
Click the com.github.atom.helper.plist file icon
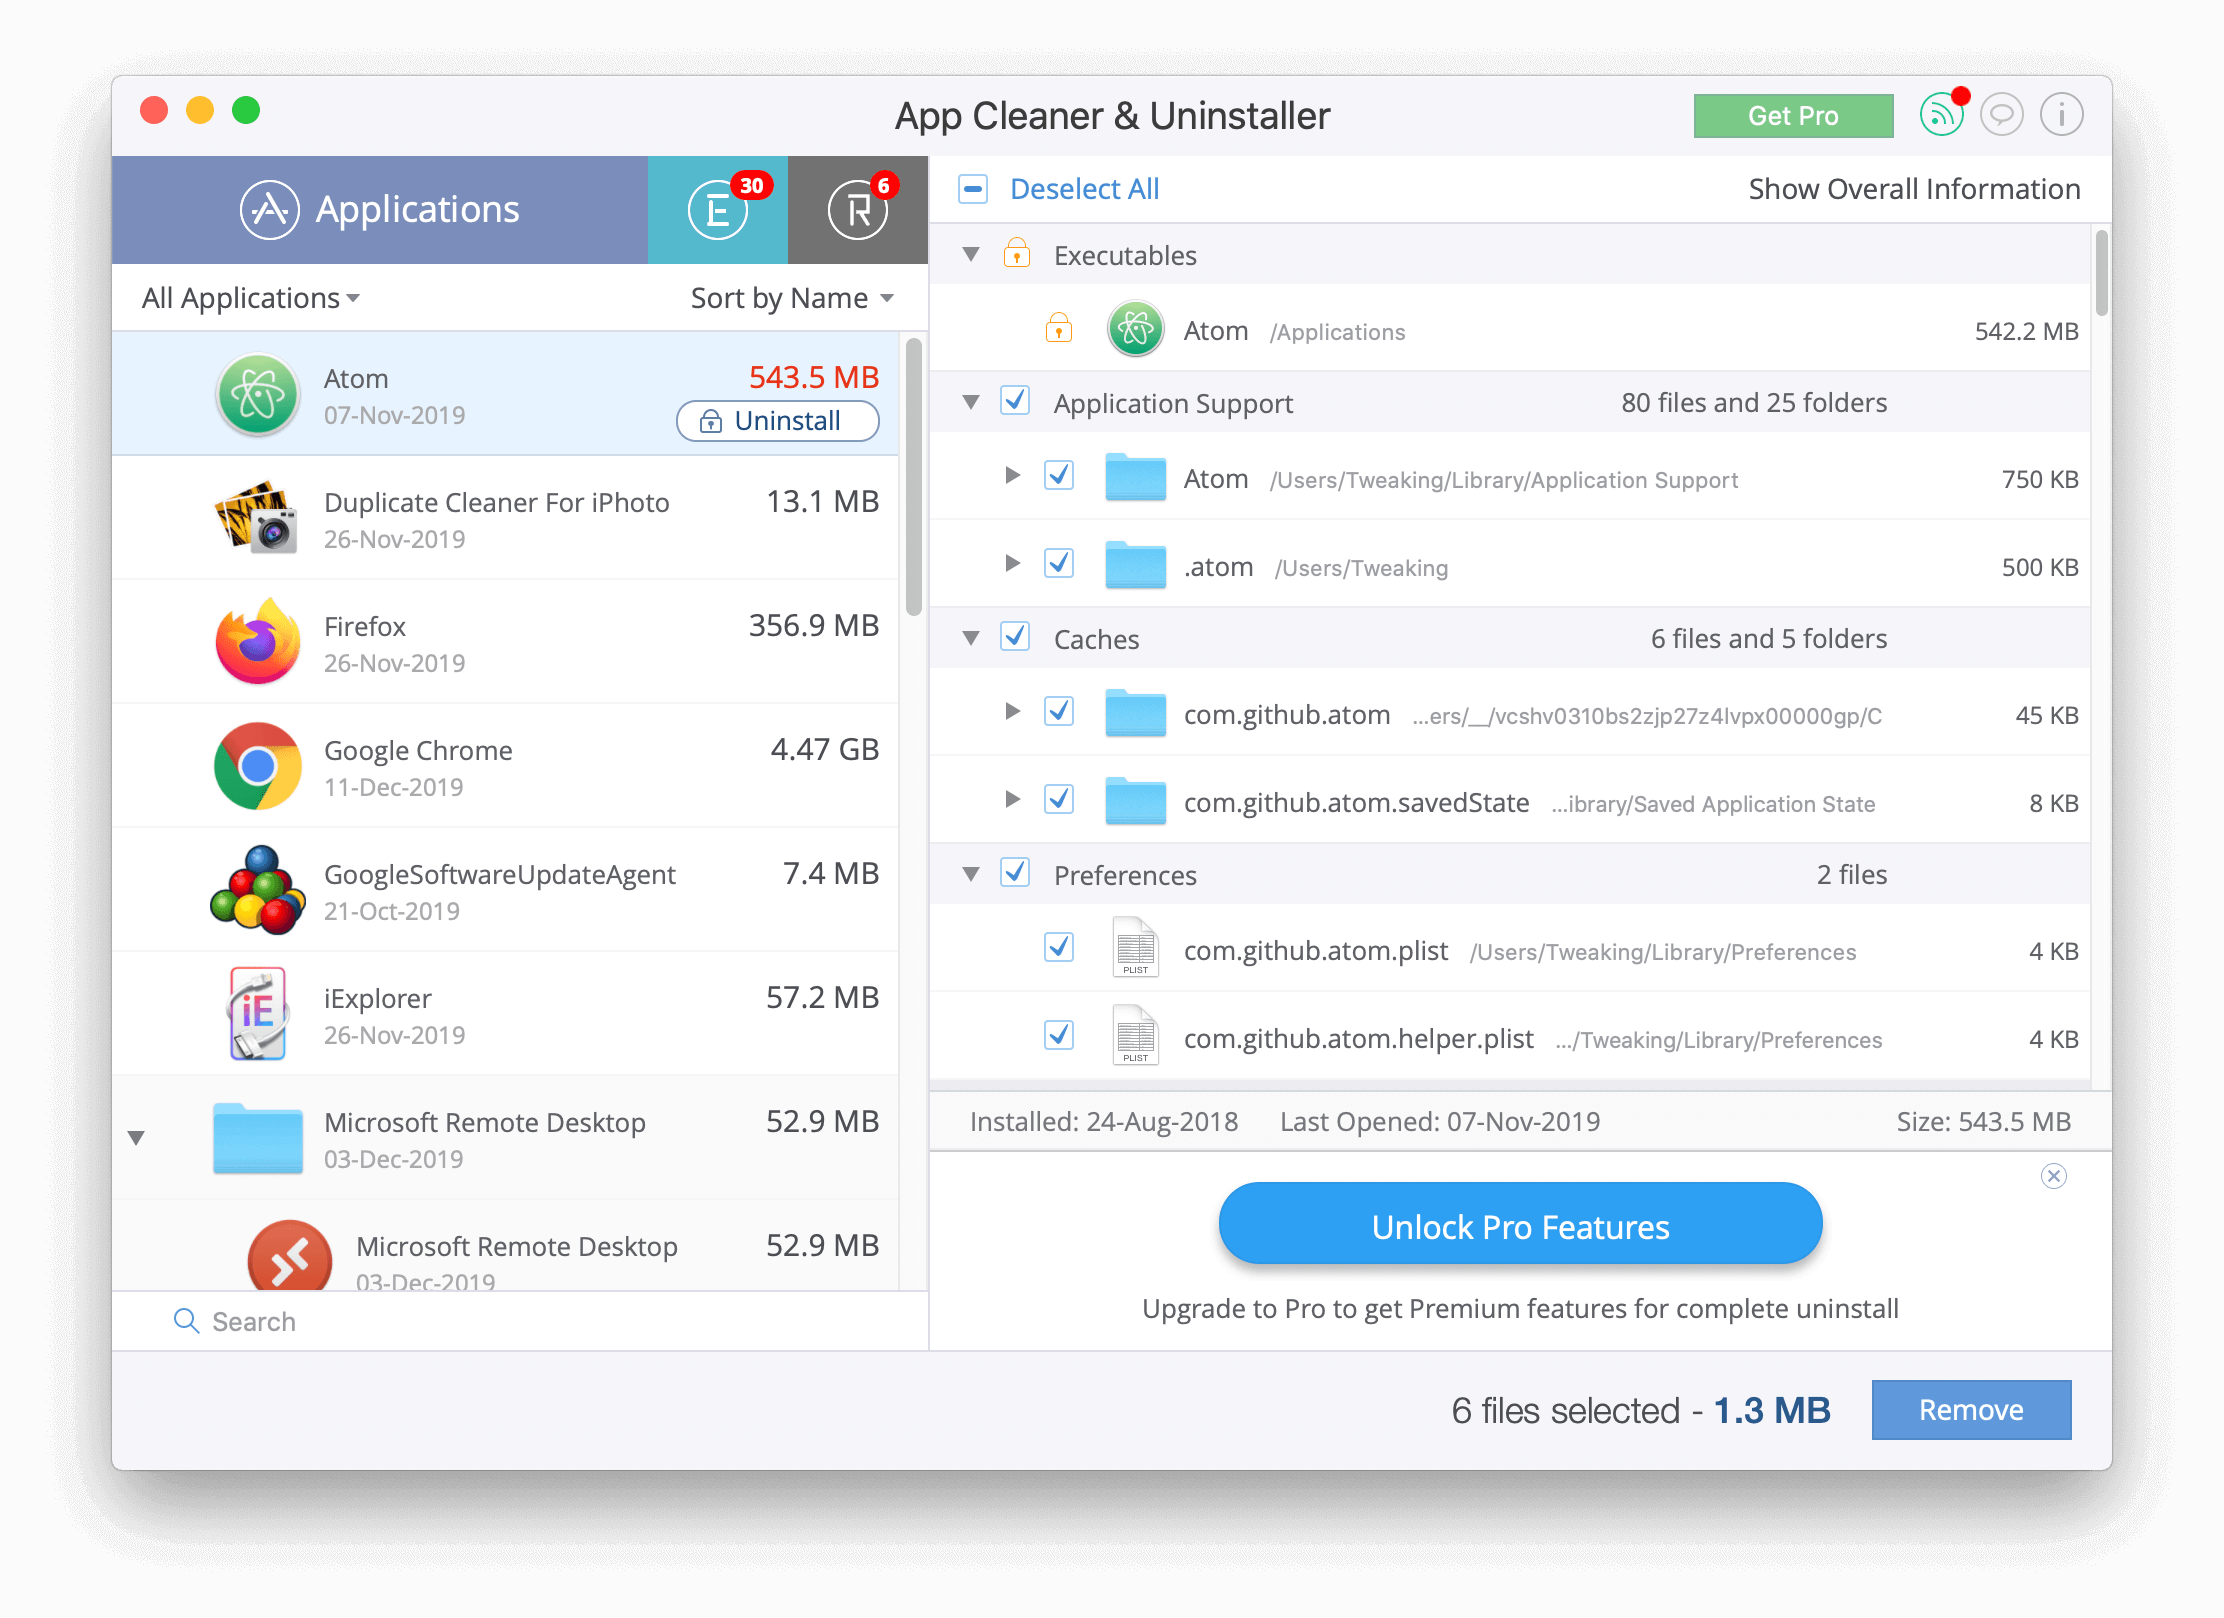[x=1136, y=1035]
